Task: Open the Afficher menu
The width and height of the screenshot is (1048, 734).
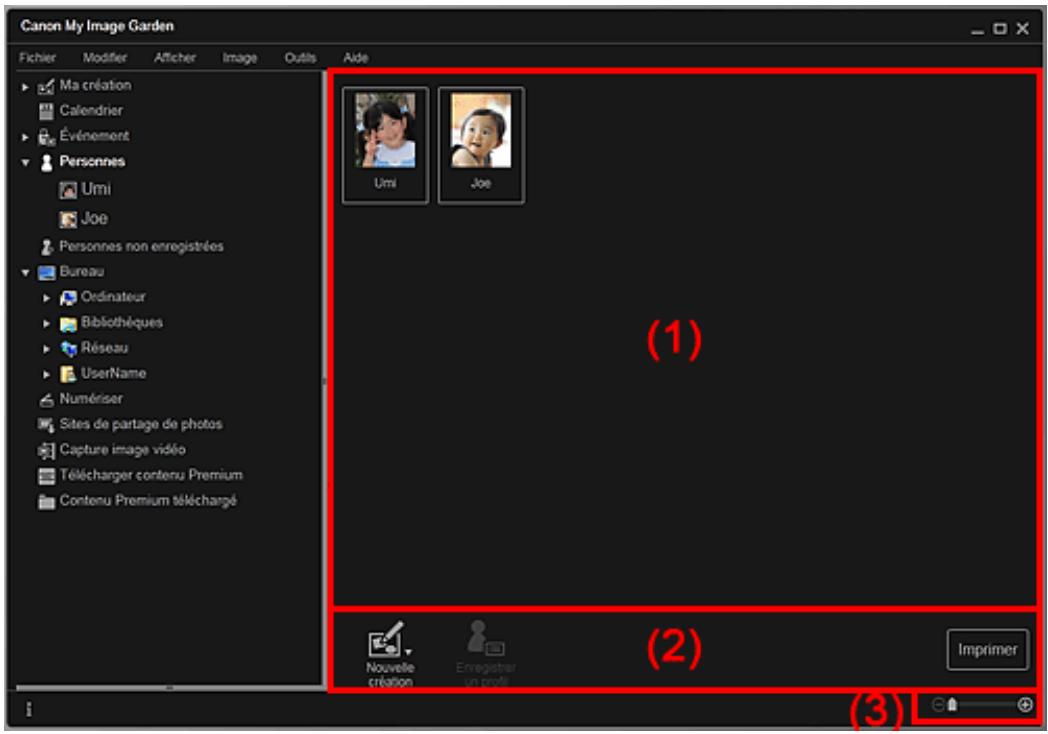Action: 175,57
